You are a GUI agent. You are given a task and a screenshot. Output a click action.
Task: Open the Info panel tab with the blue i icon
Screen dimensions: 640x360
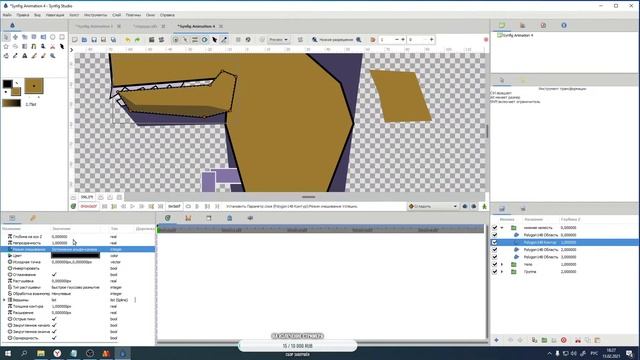point(564,25)
